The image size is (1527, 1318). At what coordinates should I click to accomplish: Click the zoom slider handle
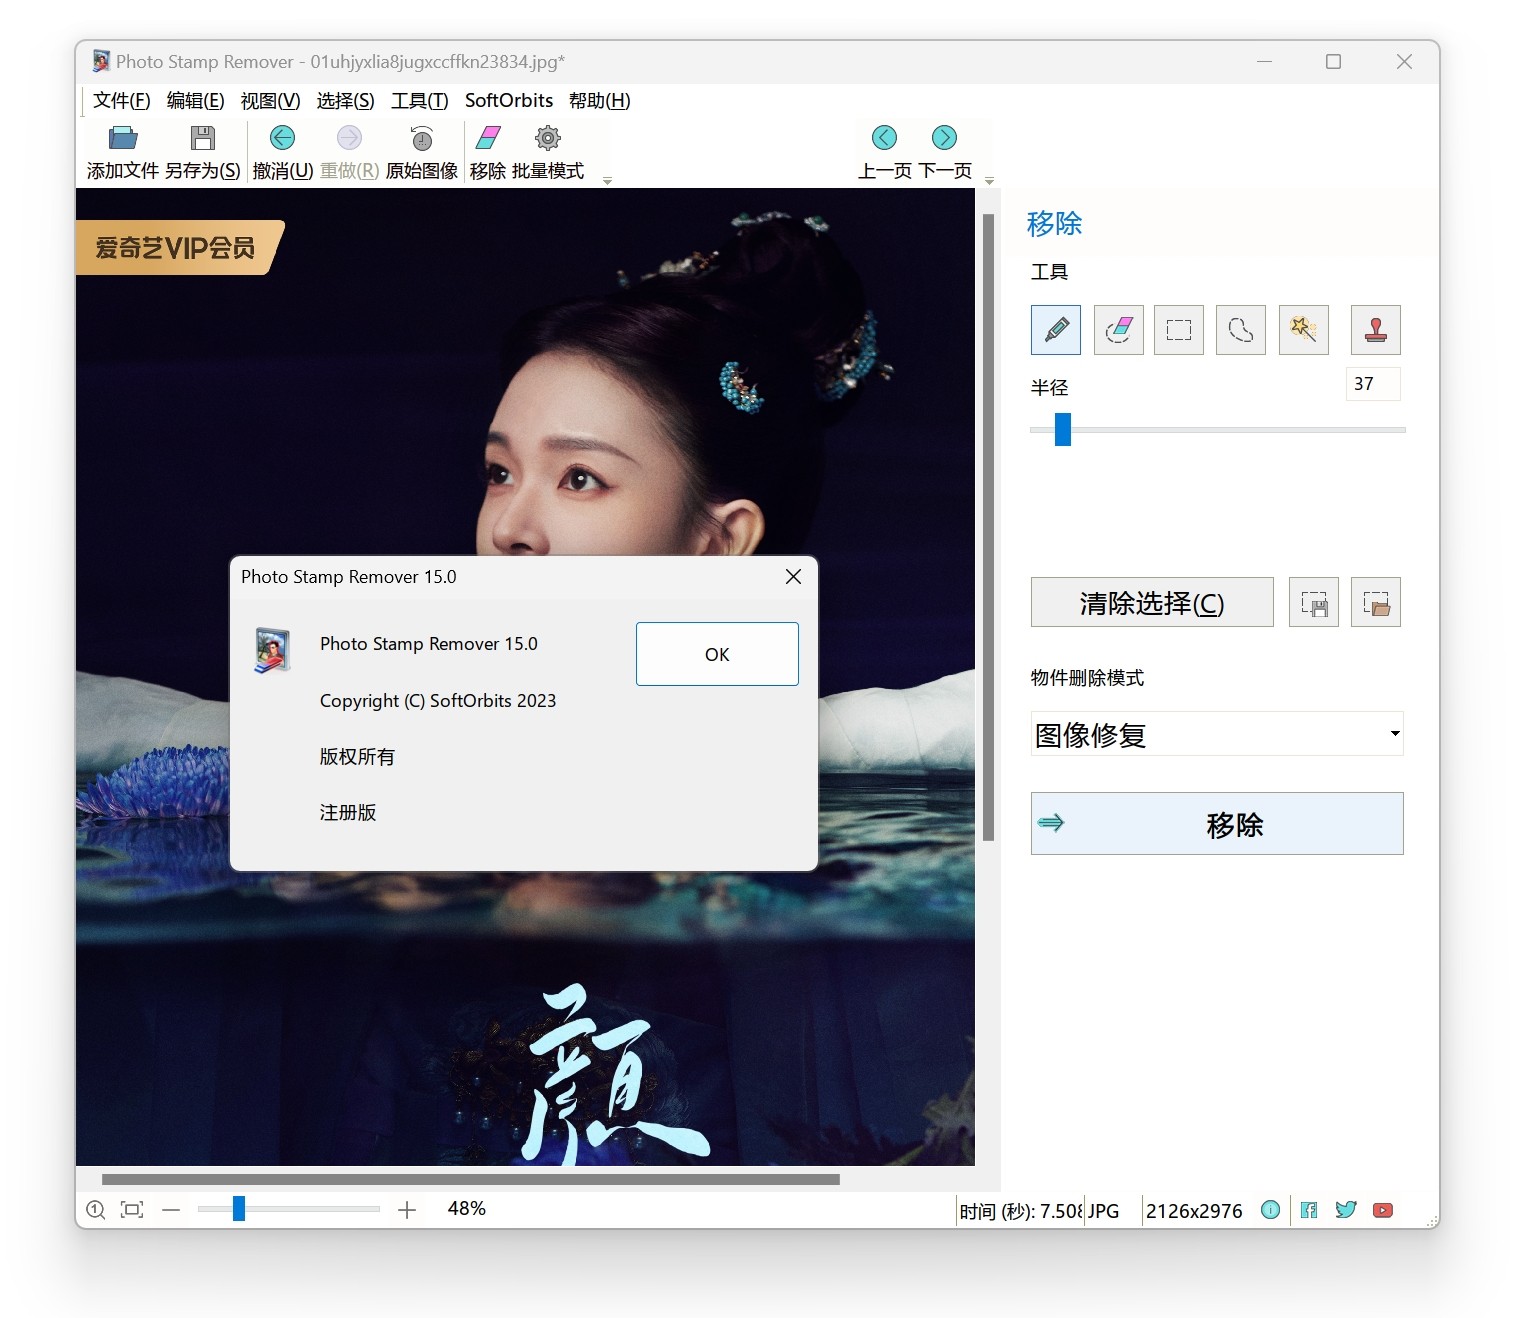point(239,1209)
